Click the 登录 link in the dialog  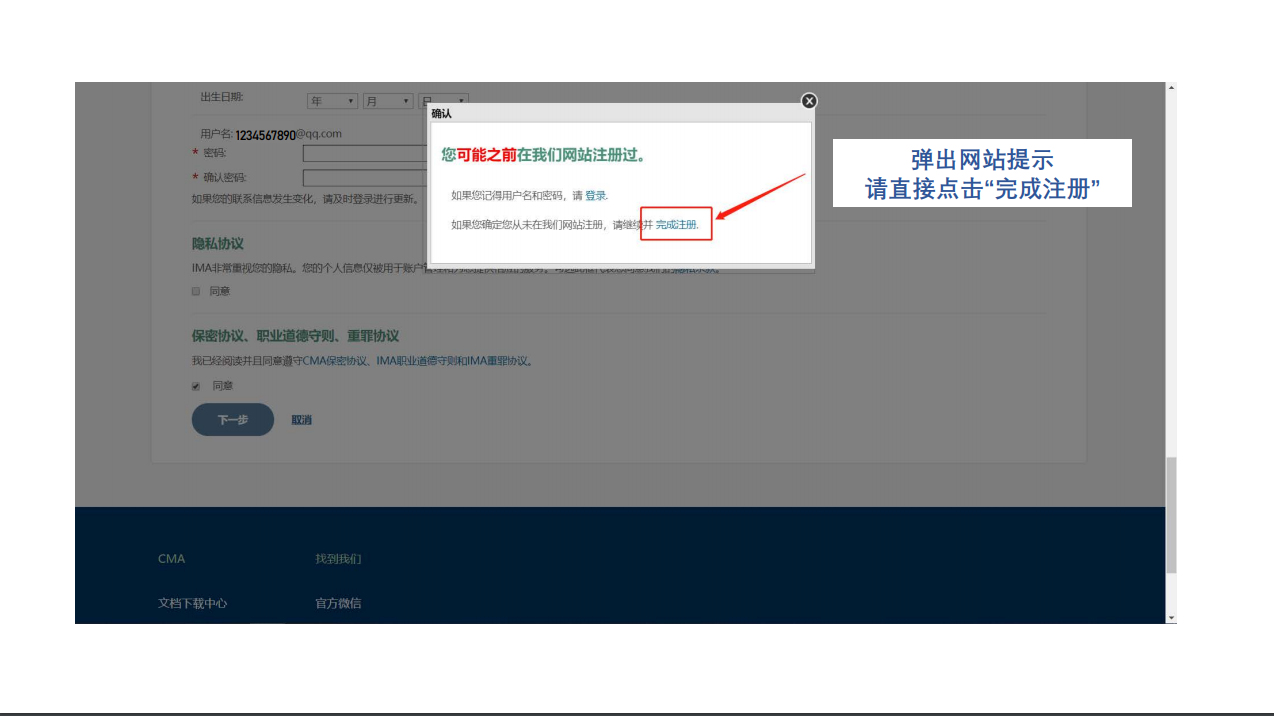click(595, 196)
